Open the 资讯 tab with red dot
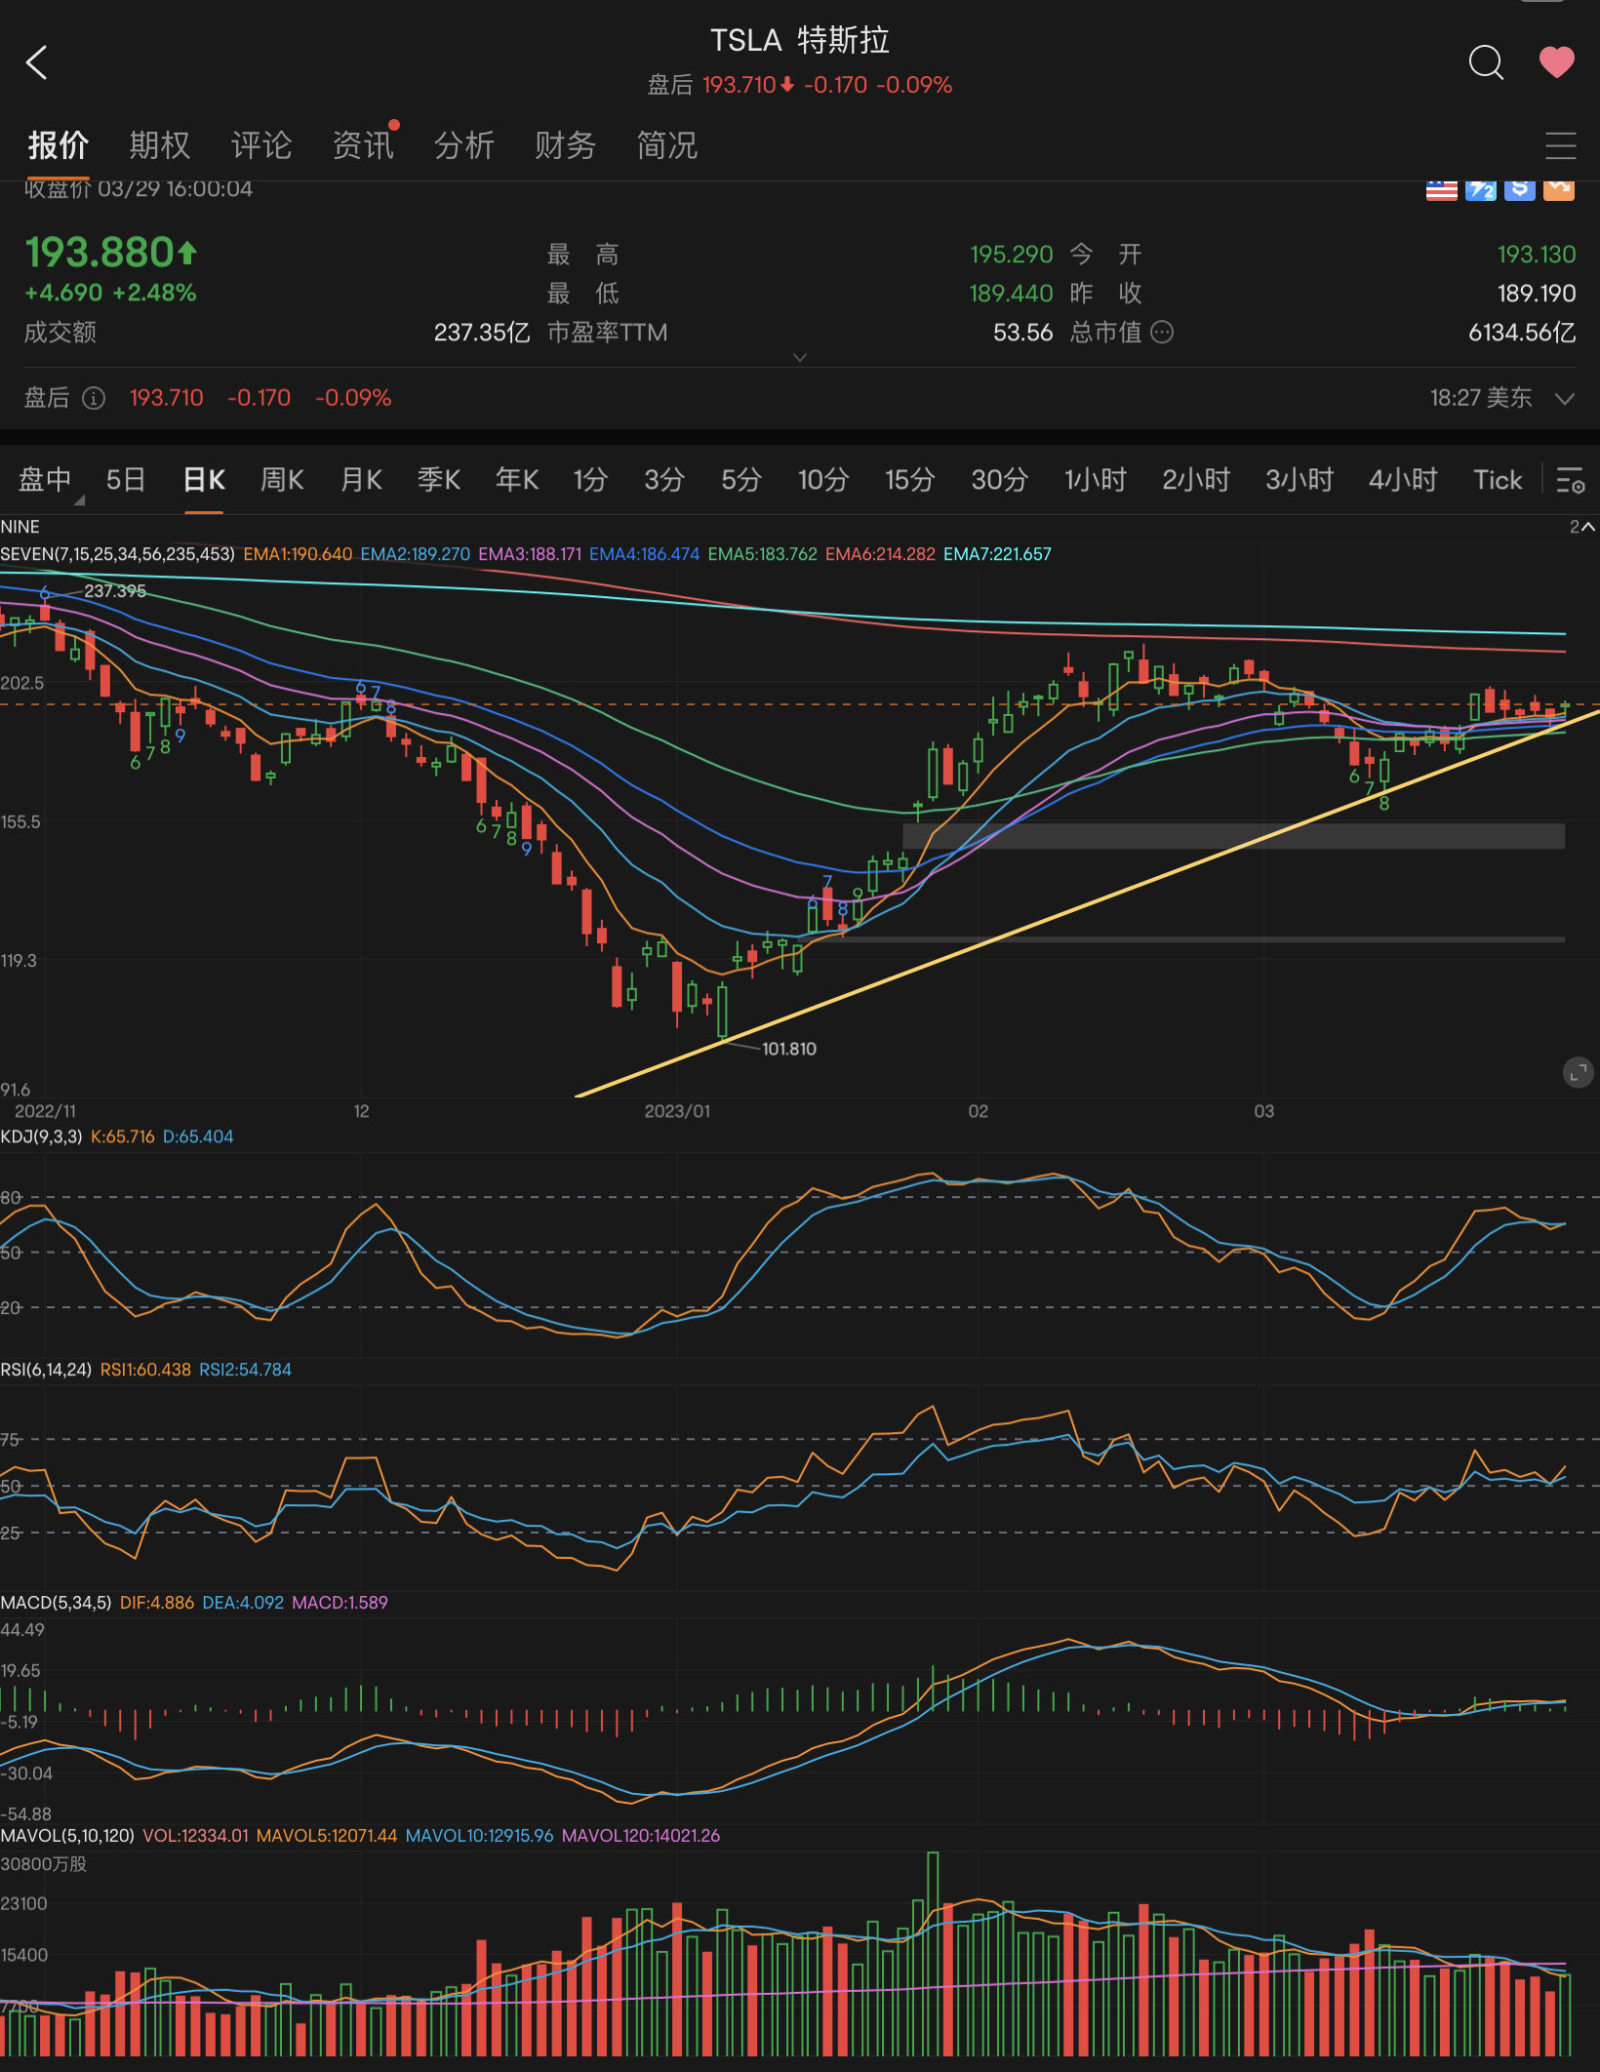 tap(363, 146)
